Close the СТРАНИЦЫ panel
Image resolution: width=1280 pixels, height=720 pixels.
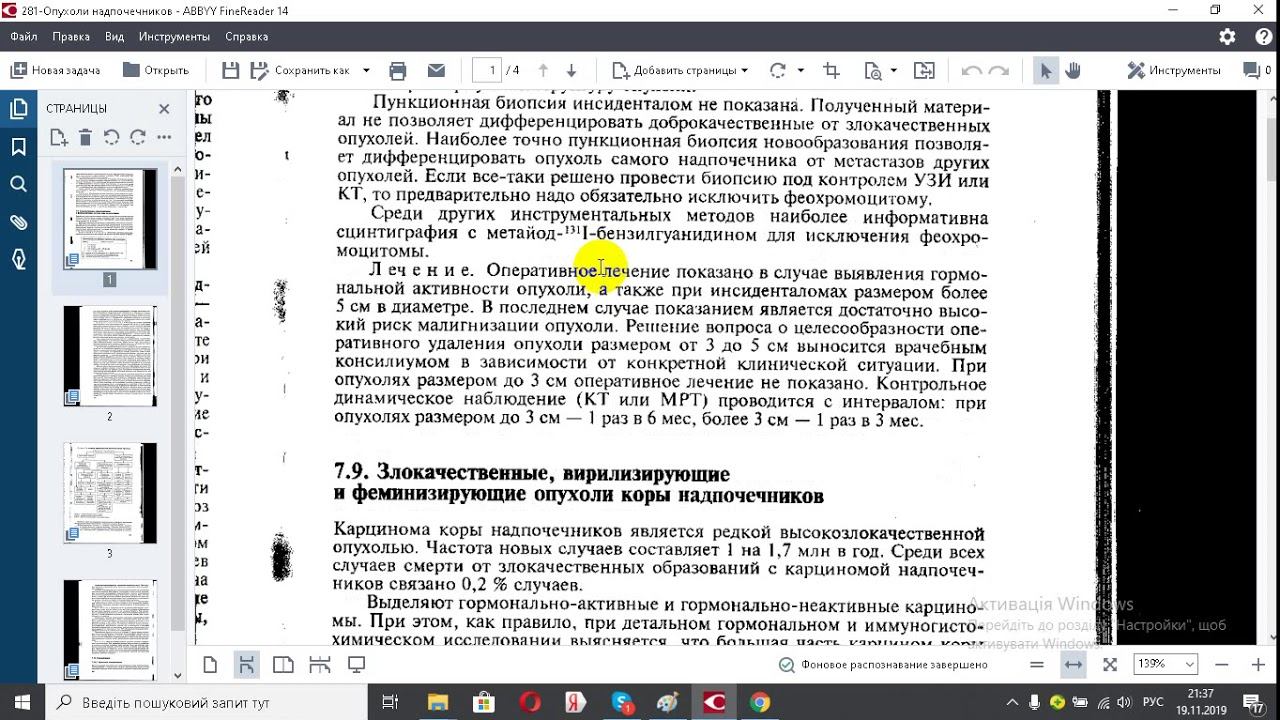coord(164,108)
